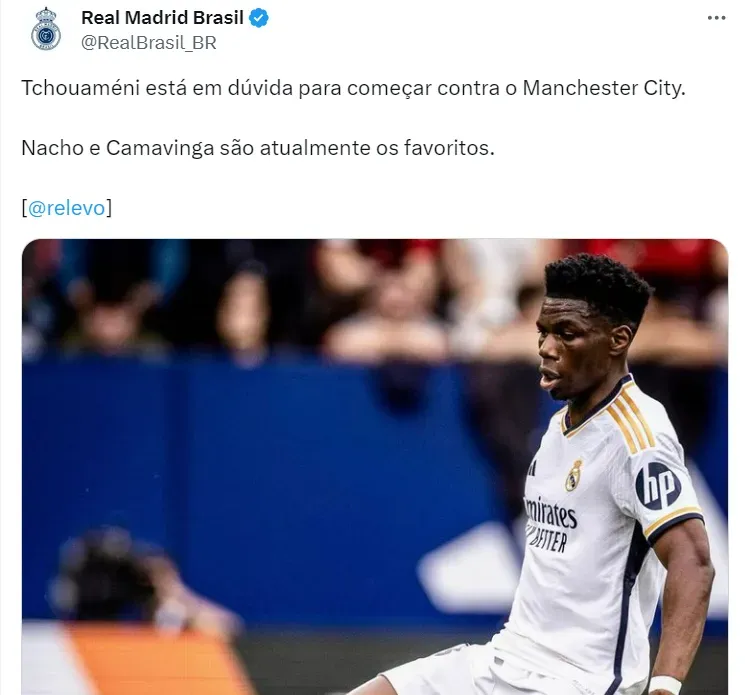Click the white wristband on the player's arm

665,685
